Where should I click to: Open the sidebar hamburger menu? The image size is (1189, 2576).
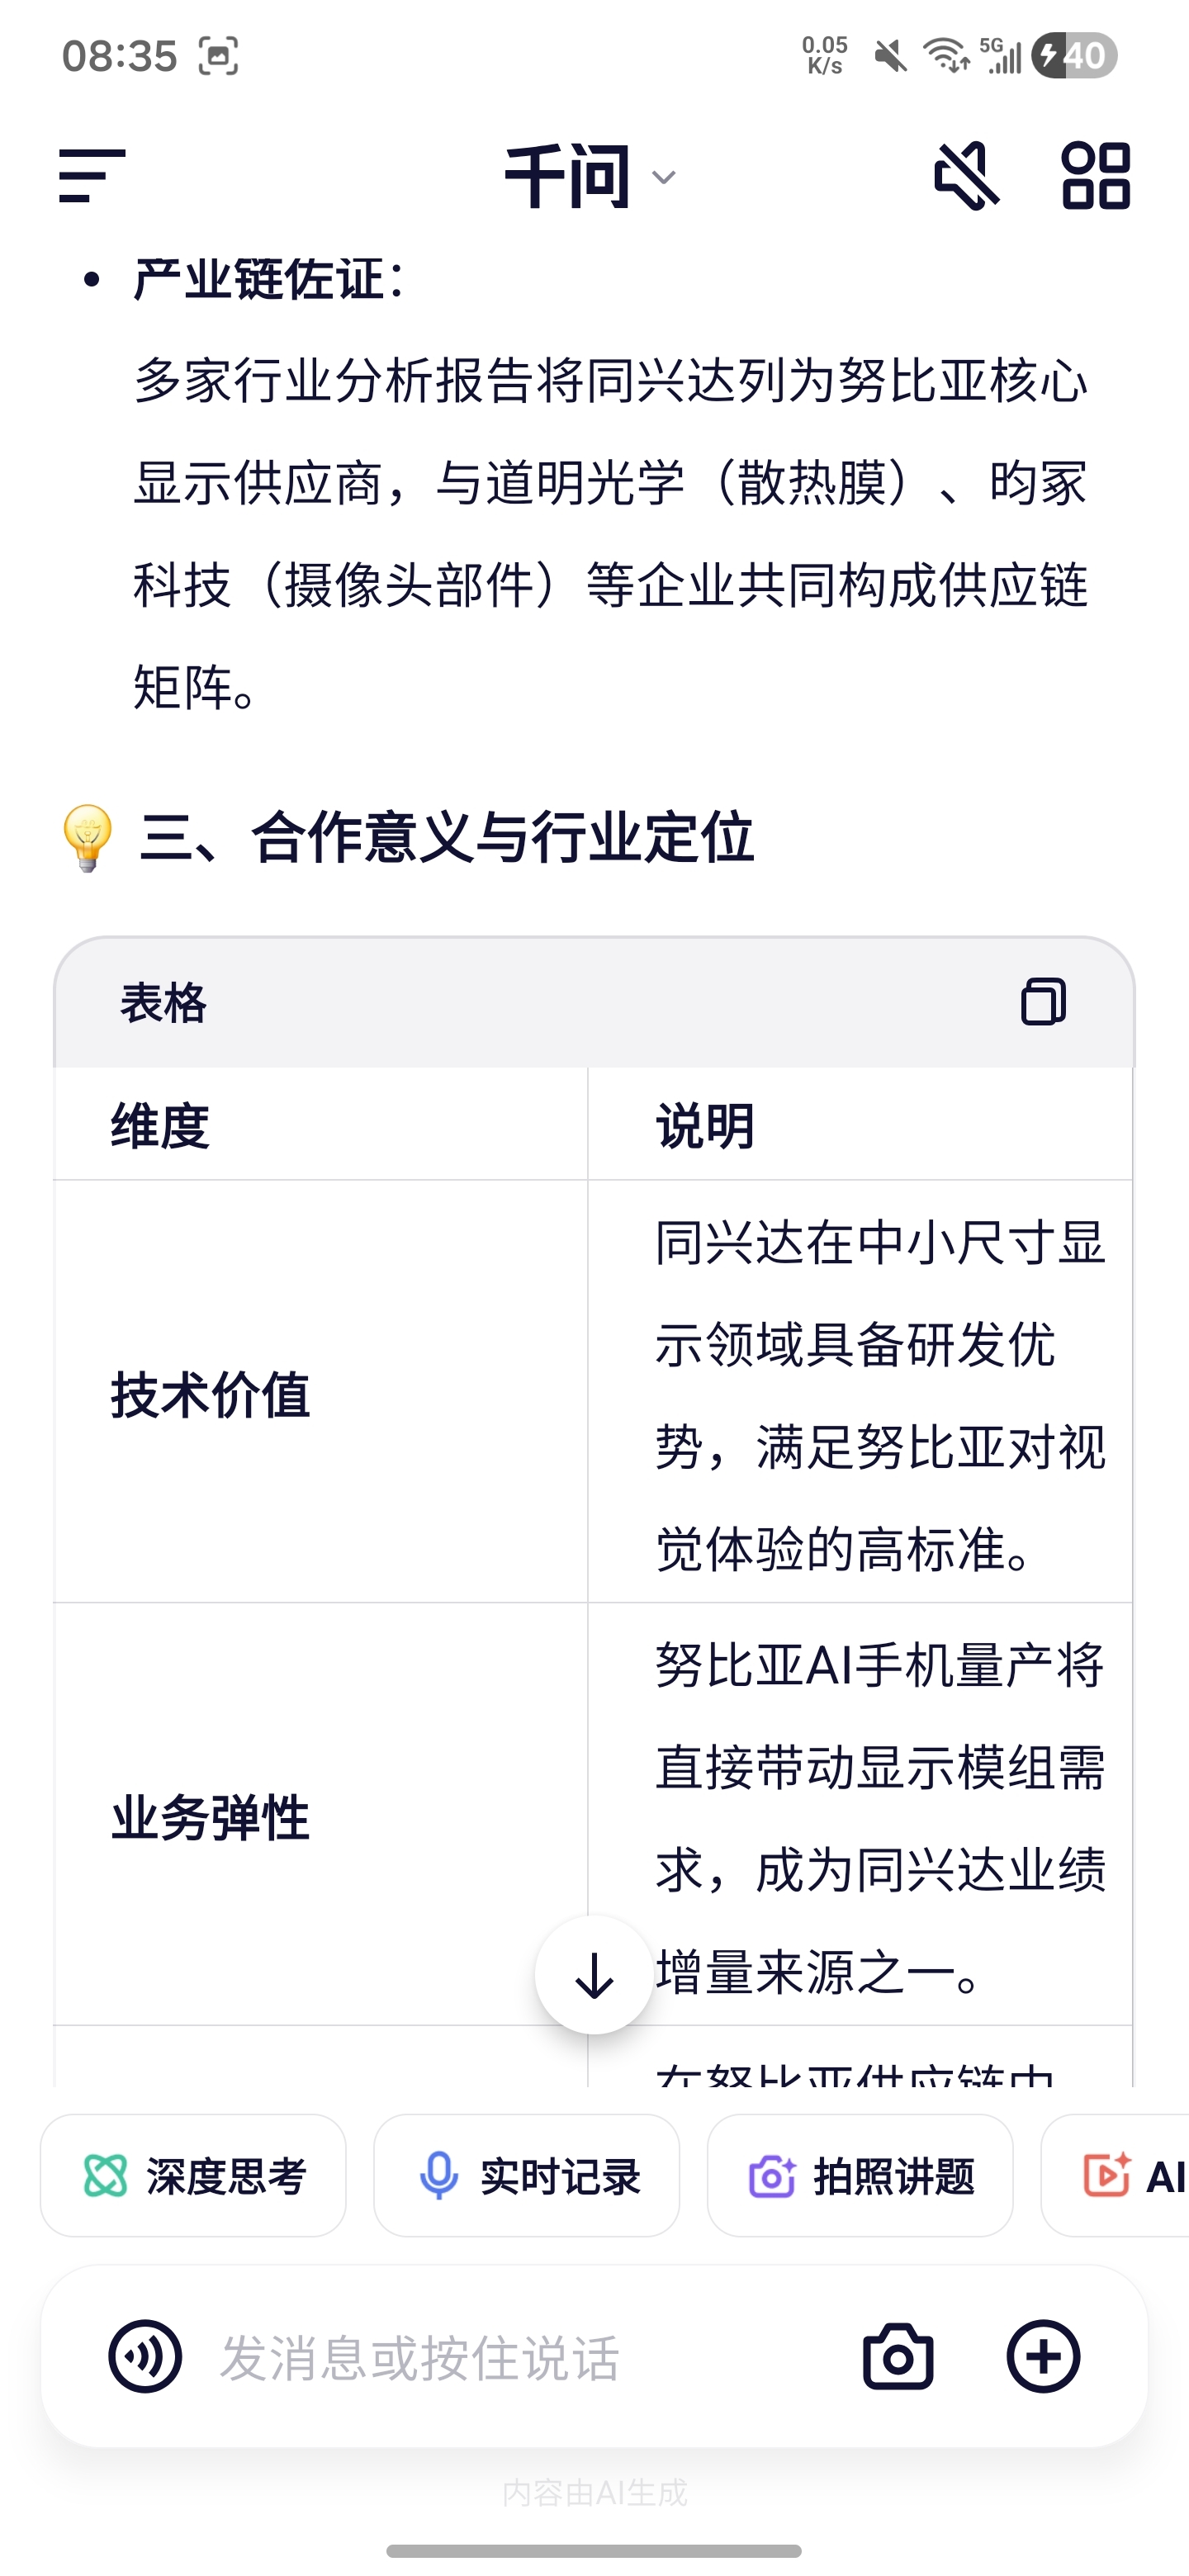(x=92, y=176)
